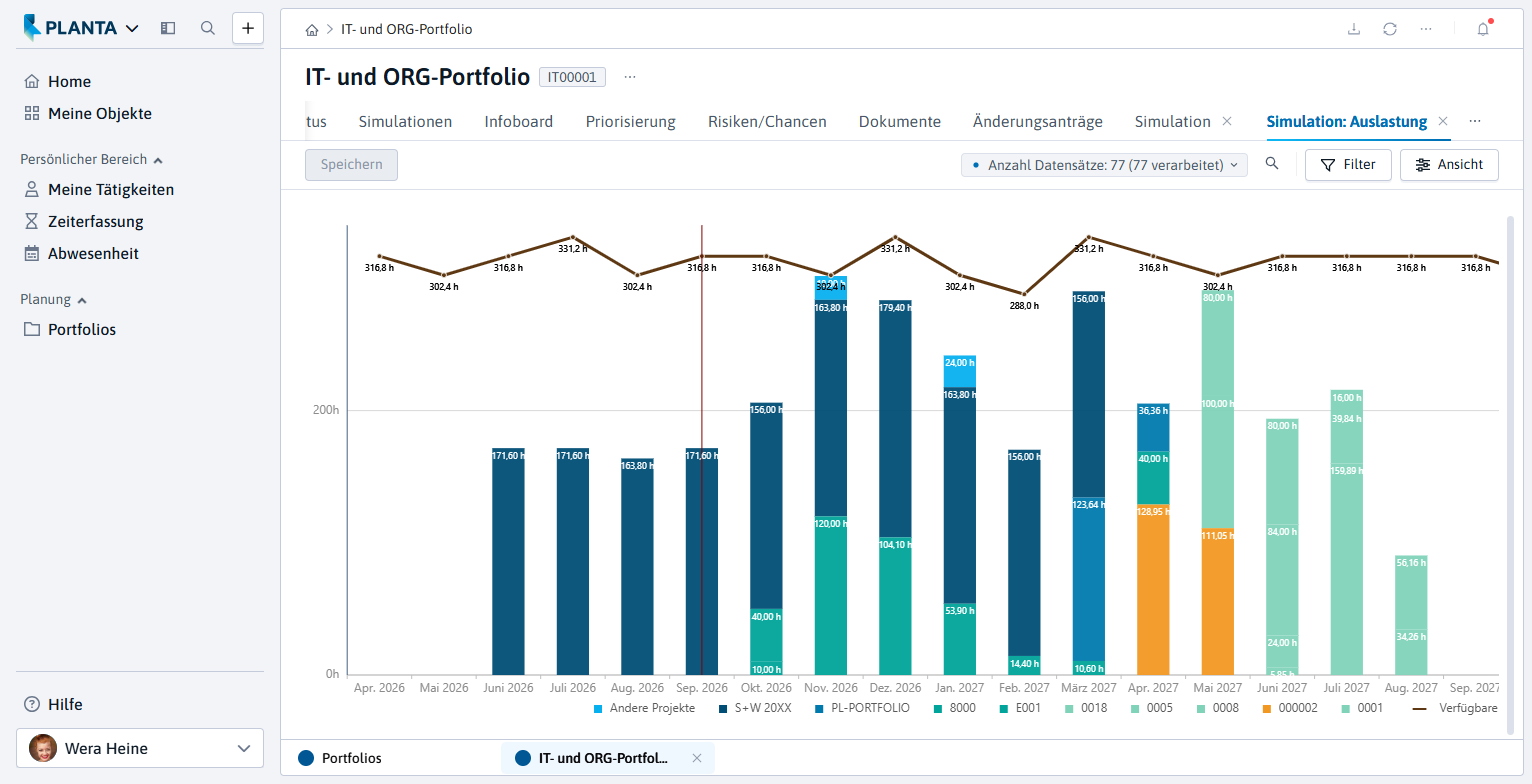Show more tabs via overflow dots
1532x784 pixels.
click(1475, 121)
